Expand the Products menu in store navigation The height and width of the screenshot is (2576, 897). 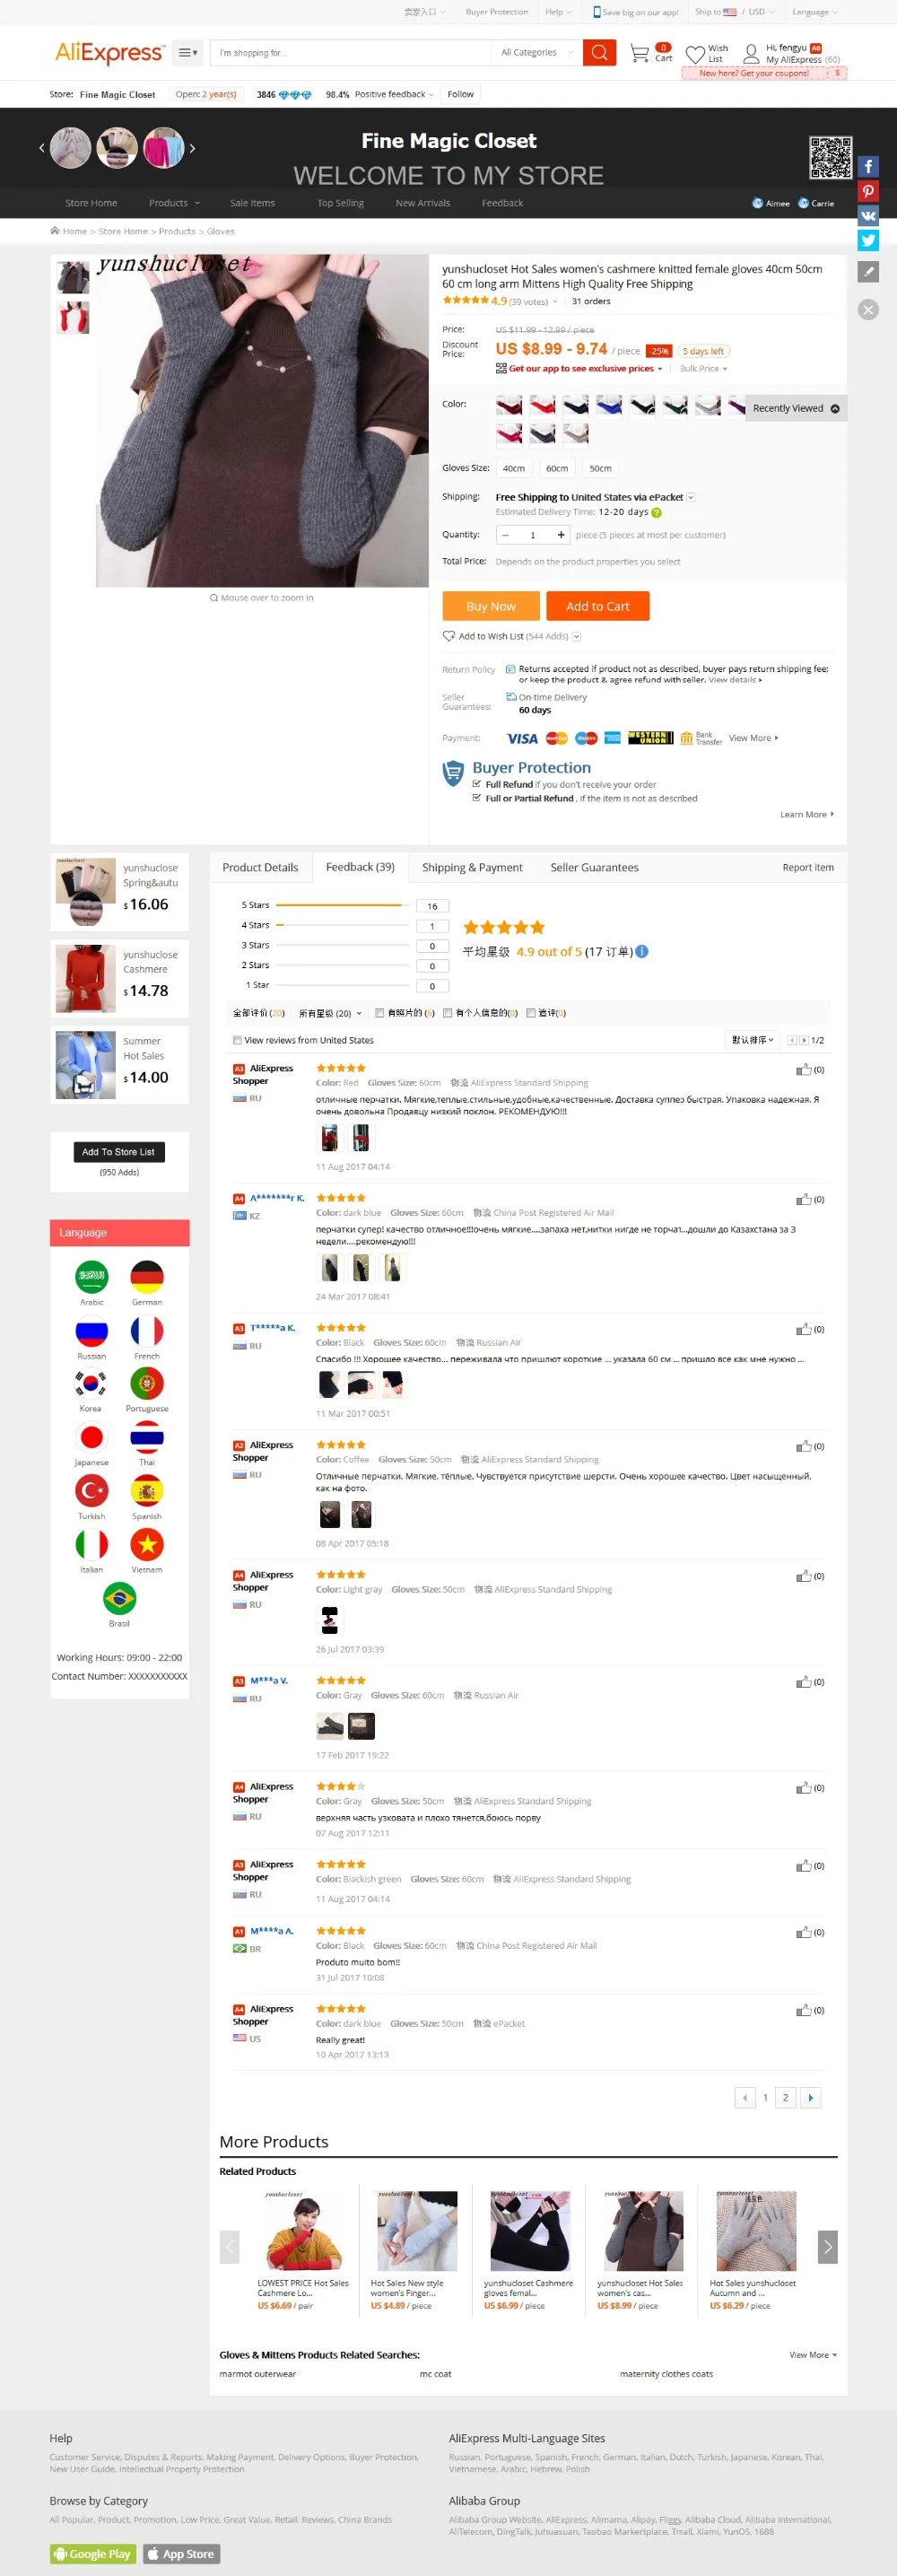click(174, 203)
